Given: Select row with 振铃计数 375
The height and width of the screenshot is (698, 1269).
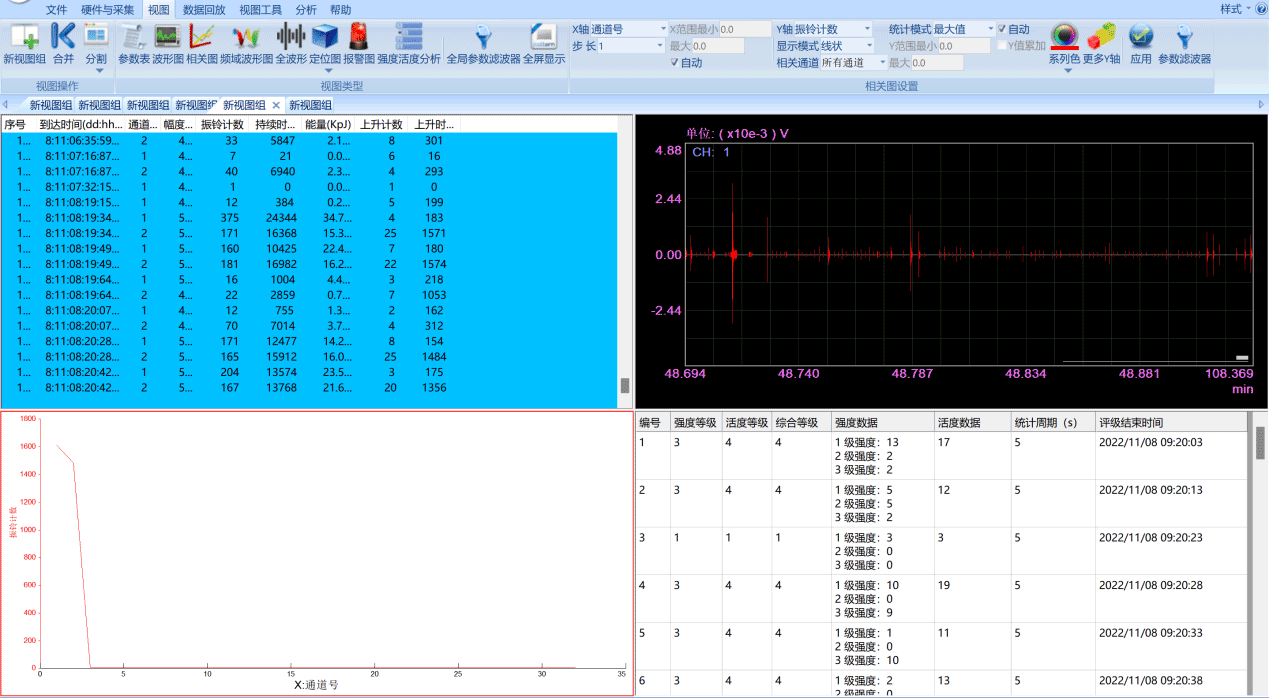Looking at the screenshot, I should pos(309,218).
